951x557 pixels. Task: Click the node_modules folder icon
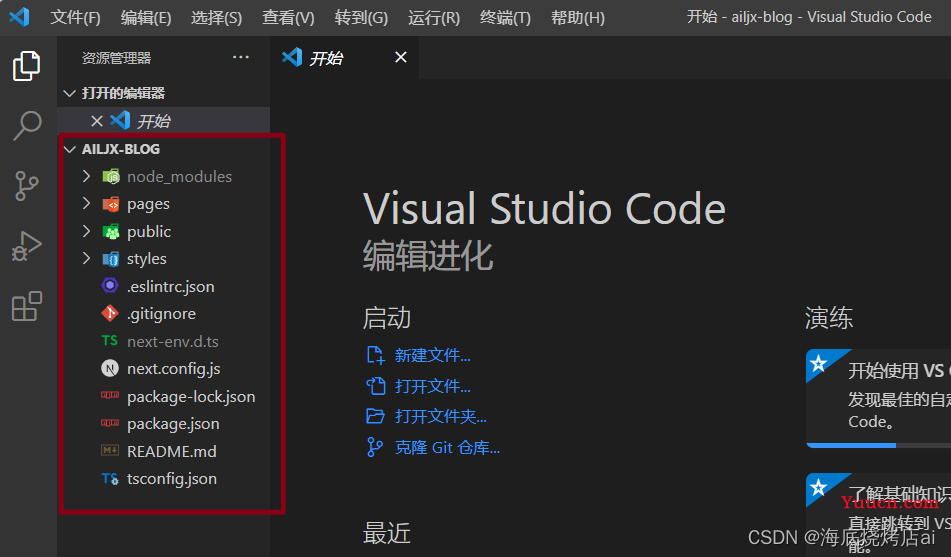click(x=110, y=177)
